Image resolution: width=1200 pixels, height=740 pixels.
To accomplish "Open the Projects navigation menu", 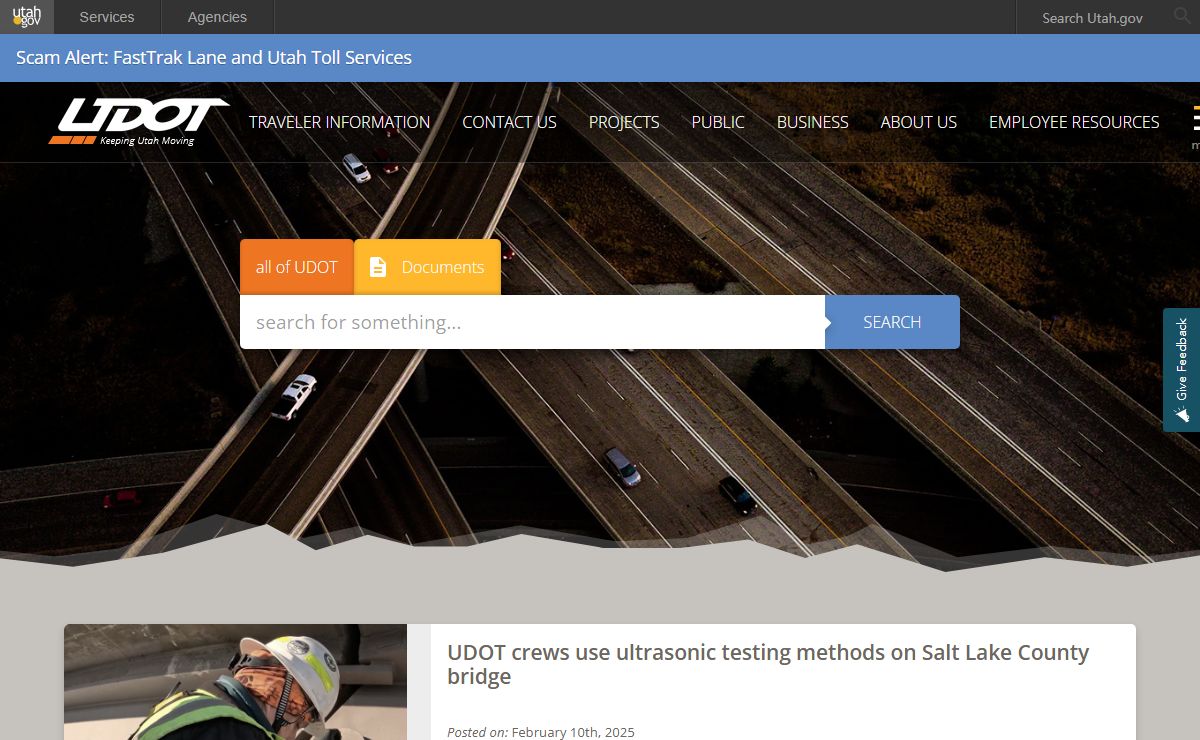I will 624,122.
